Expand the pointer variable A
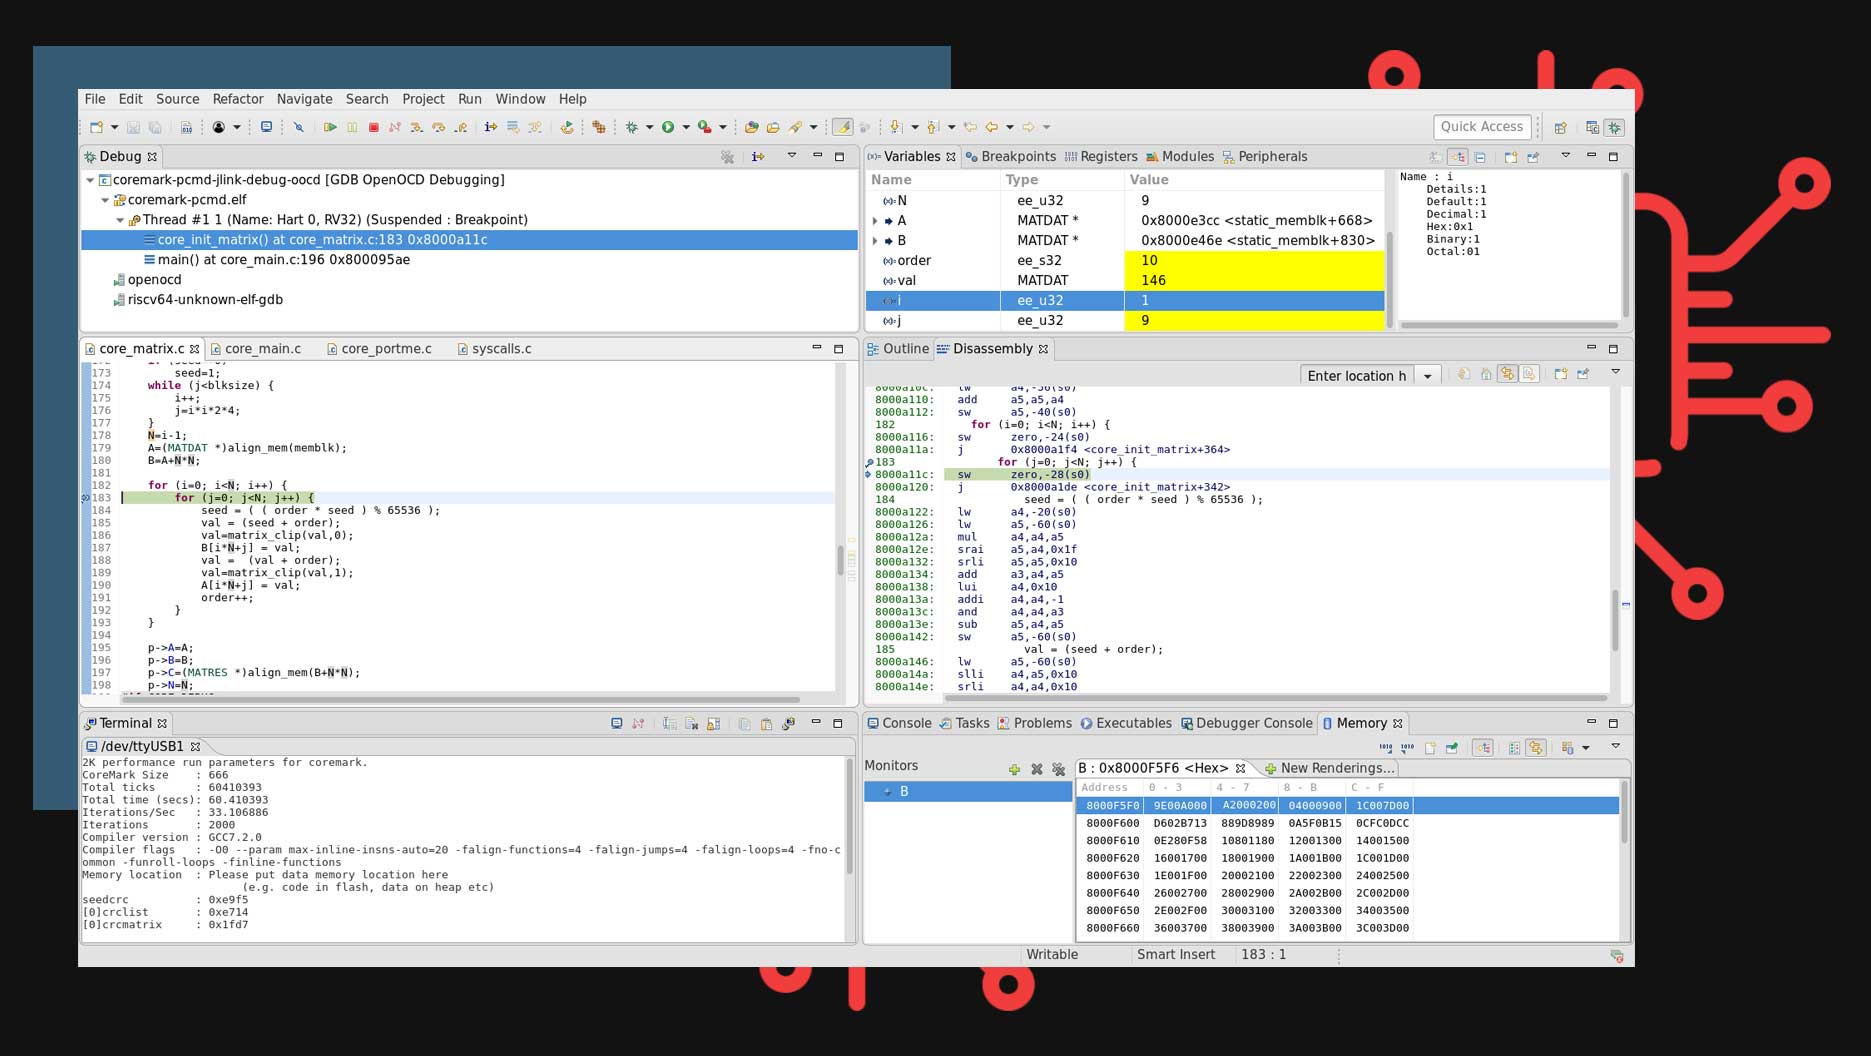This screenshot has width=1871, height=1056. click(876, 221)
